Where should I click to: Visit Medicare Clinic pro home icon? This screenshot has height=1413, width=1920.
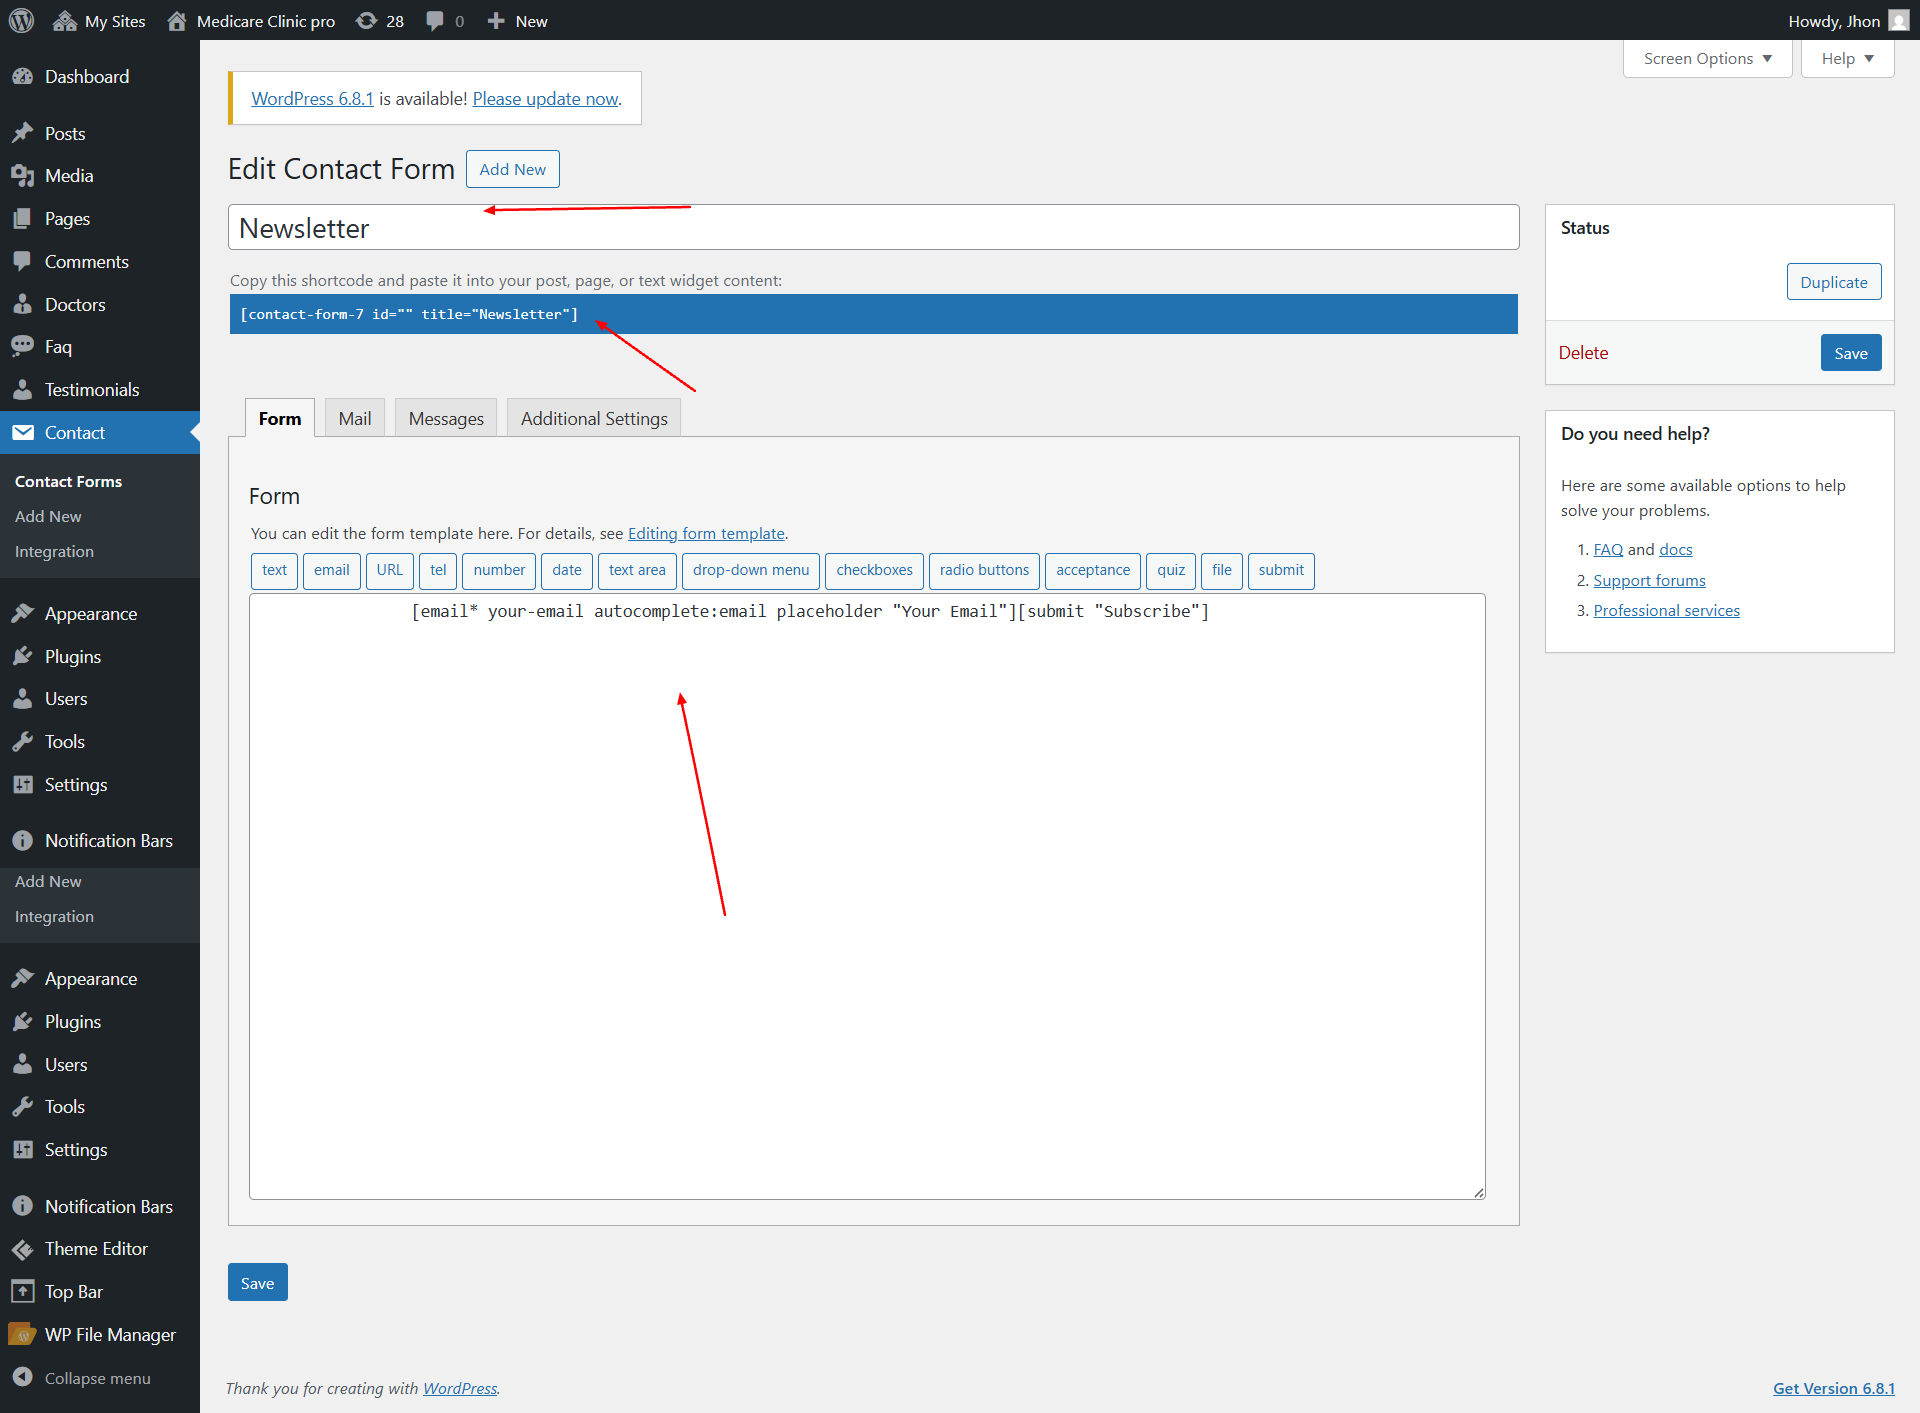[x=177, y=21]
